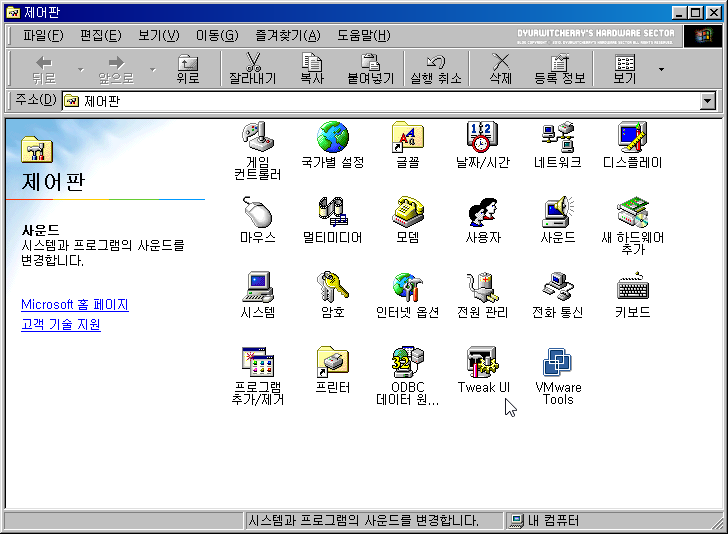Maximize the 제어판 window
728x534 pixels.
pyautogui.click(x=695, y=13)
